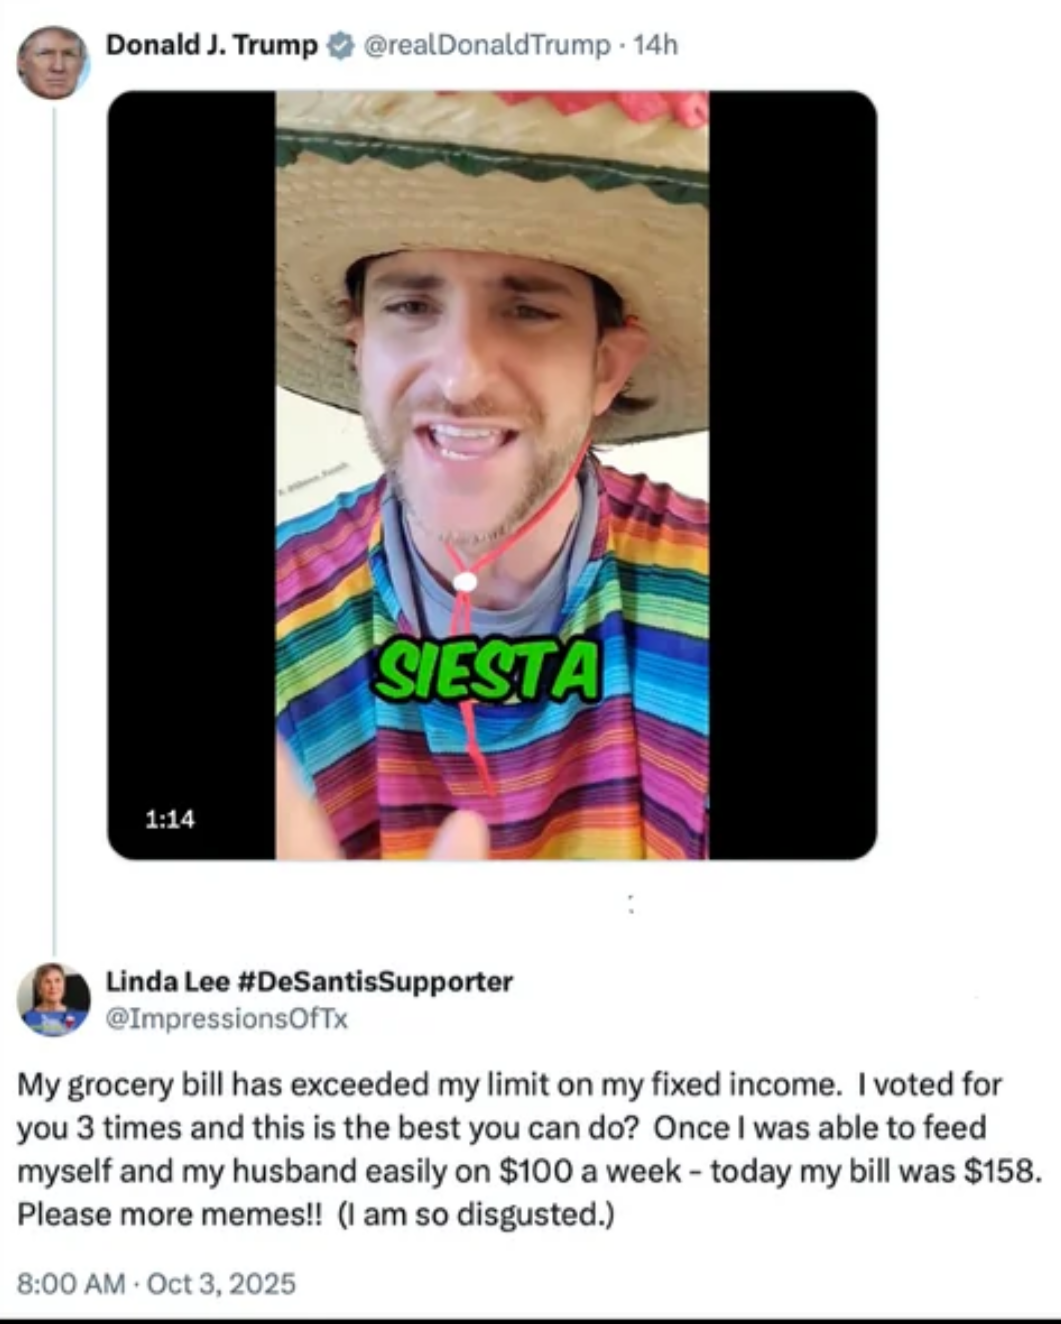Screen dimensions: 1061x1324
Task: Click the blue verified badge icon
Action: click(340, 45)
